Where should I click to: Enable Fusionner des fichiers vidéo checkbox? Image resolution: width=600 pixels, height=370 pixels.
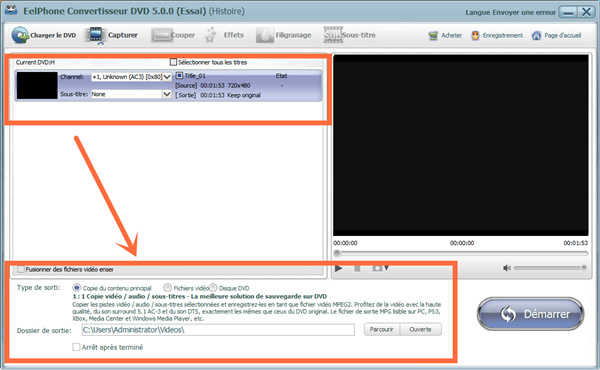pyautogui.click(x=20, y=269)
